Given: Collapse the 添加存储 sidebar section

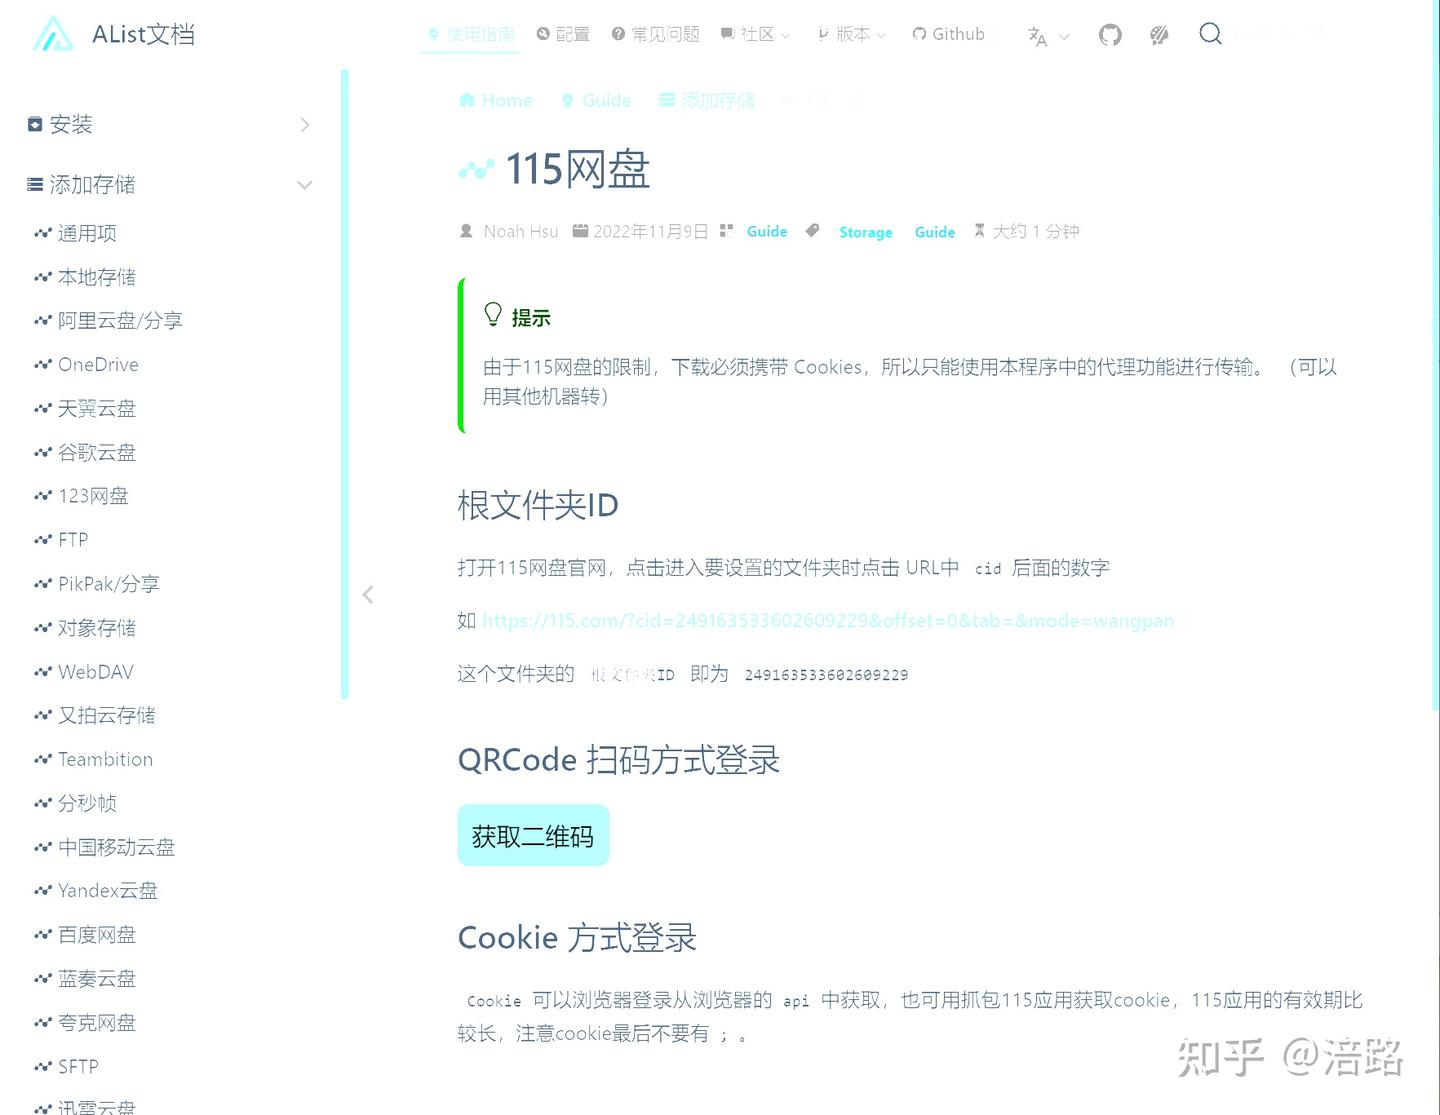Looking at the screenshot, I should (x=169, y=185).
